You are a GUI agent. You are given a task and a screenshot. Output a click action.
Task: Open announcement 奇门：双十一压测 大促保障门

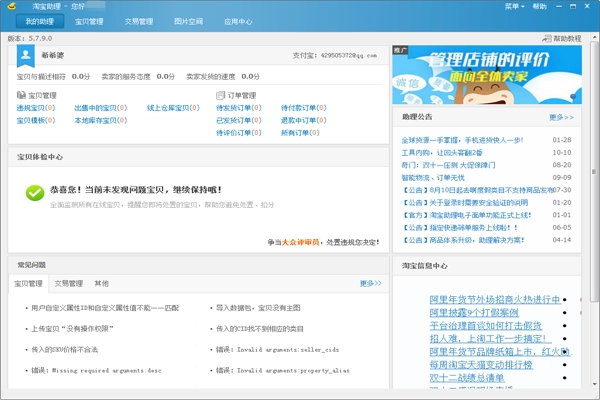(448, 165)
